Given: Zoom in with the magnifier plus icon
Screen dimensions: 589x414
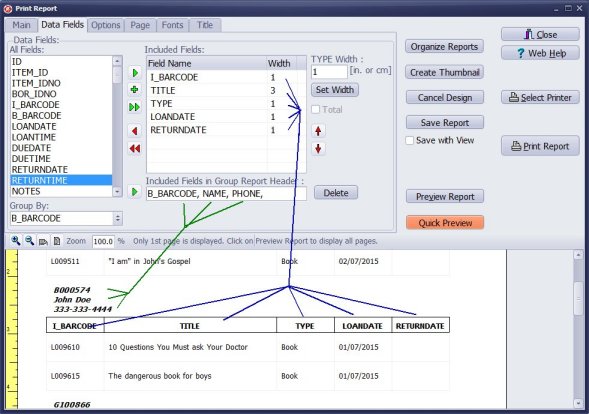Looking at the screenshot, I should [16, 241].
